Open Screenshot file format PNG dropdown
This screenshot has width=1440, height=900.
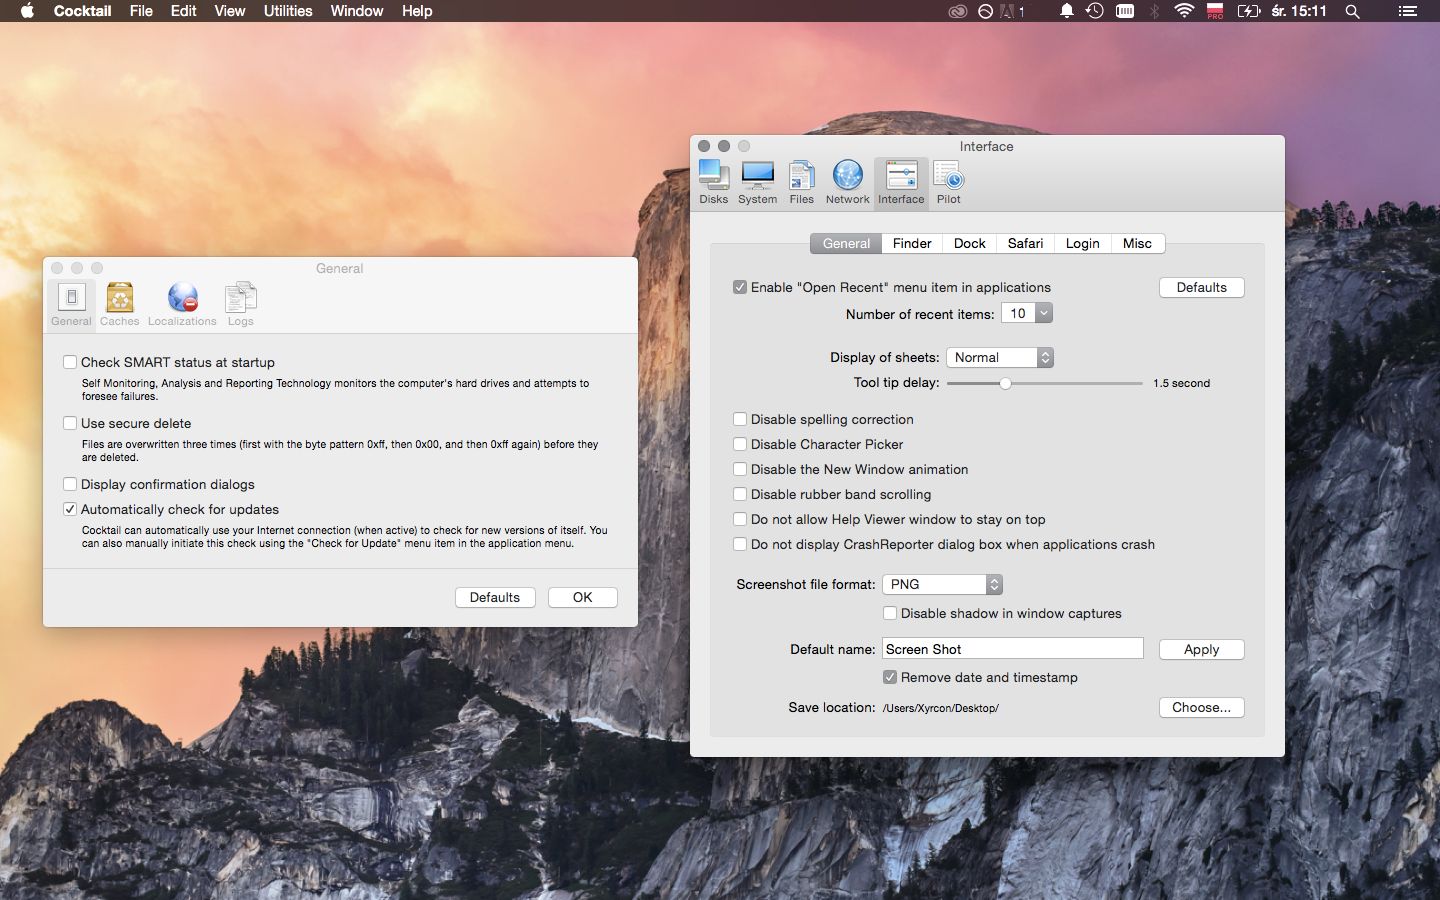tap(942, 584)
